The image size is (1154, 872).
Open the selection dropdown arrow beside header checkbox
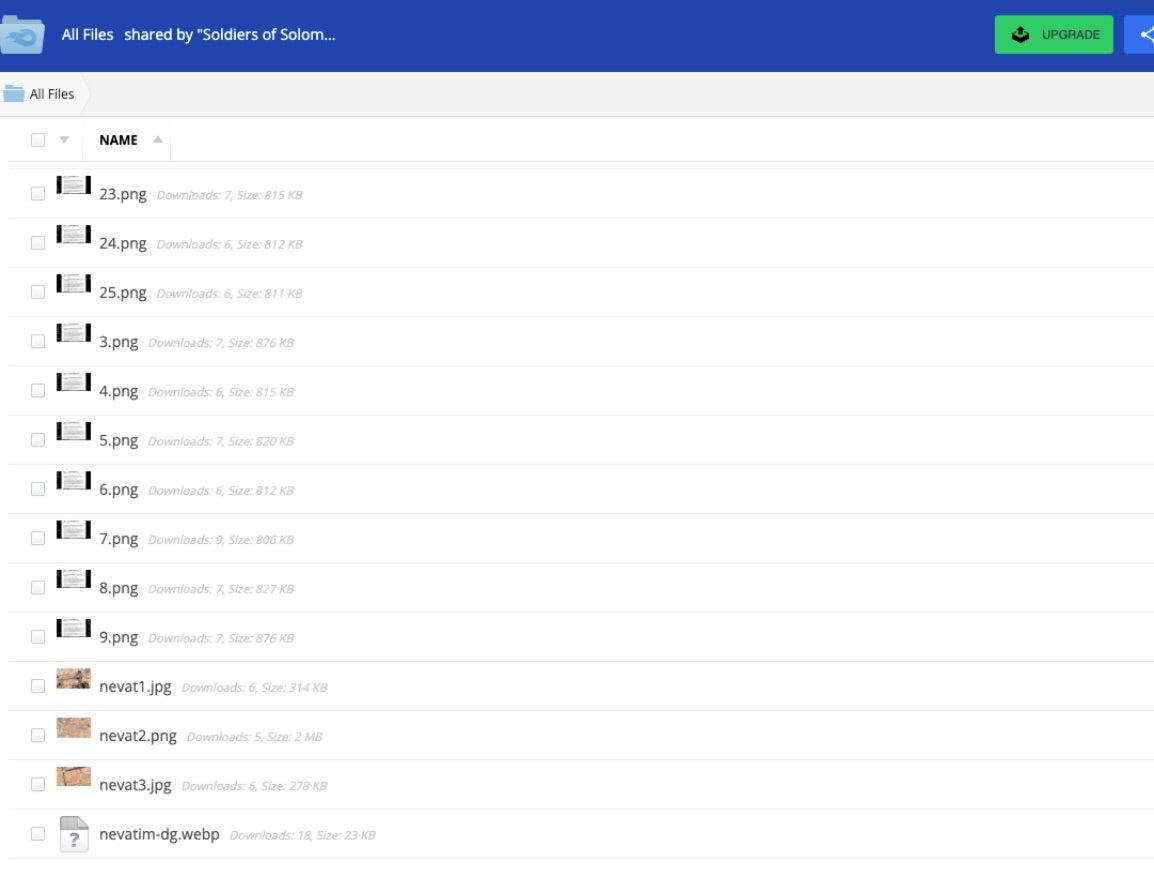(x=64, y=140)
